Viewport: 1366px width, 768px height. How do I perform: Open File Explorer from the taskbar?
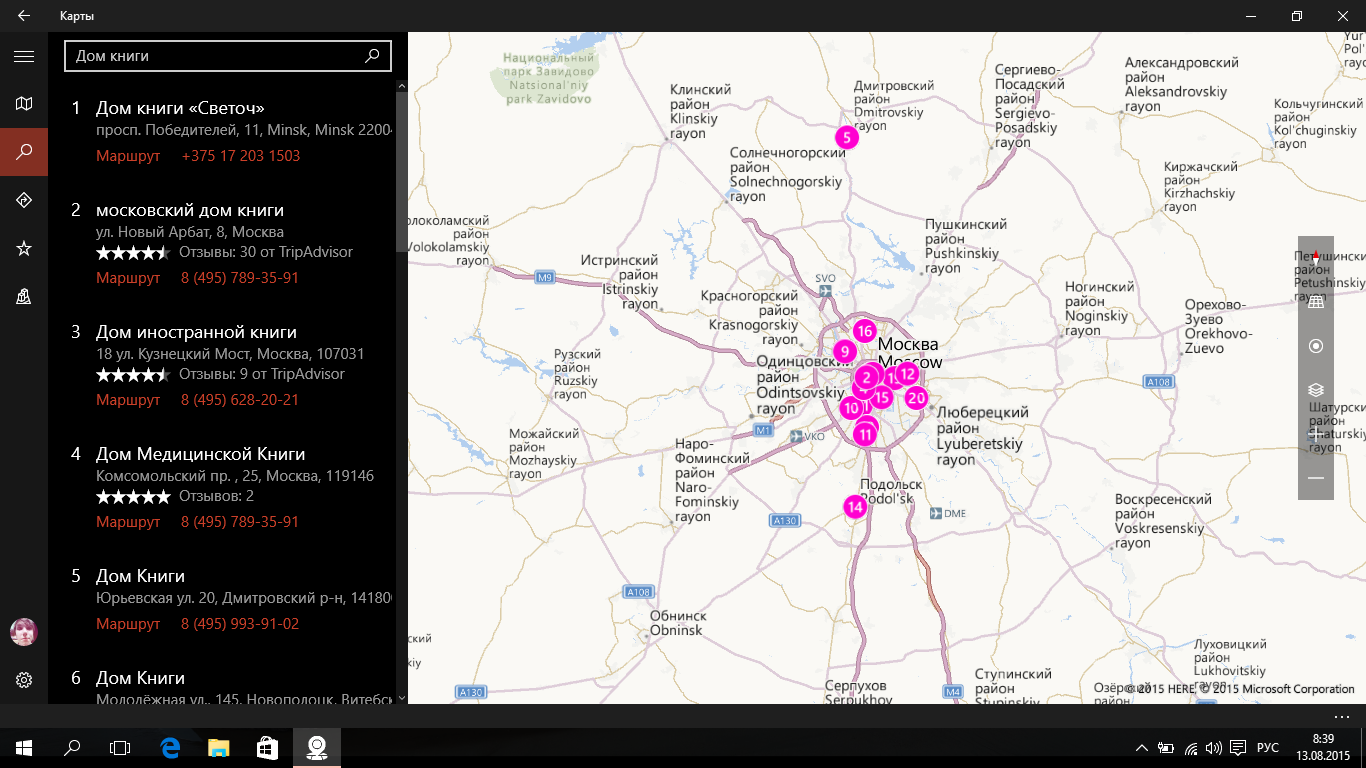pyautogui.click(x=218, y=748)
